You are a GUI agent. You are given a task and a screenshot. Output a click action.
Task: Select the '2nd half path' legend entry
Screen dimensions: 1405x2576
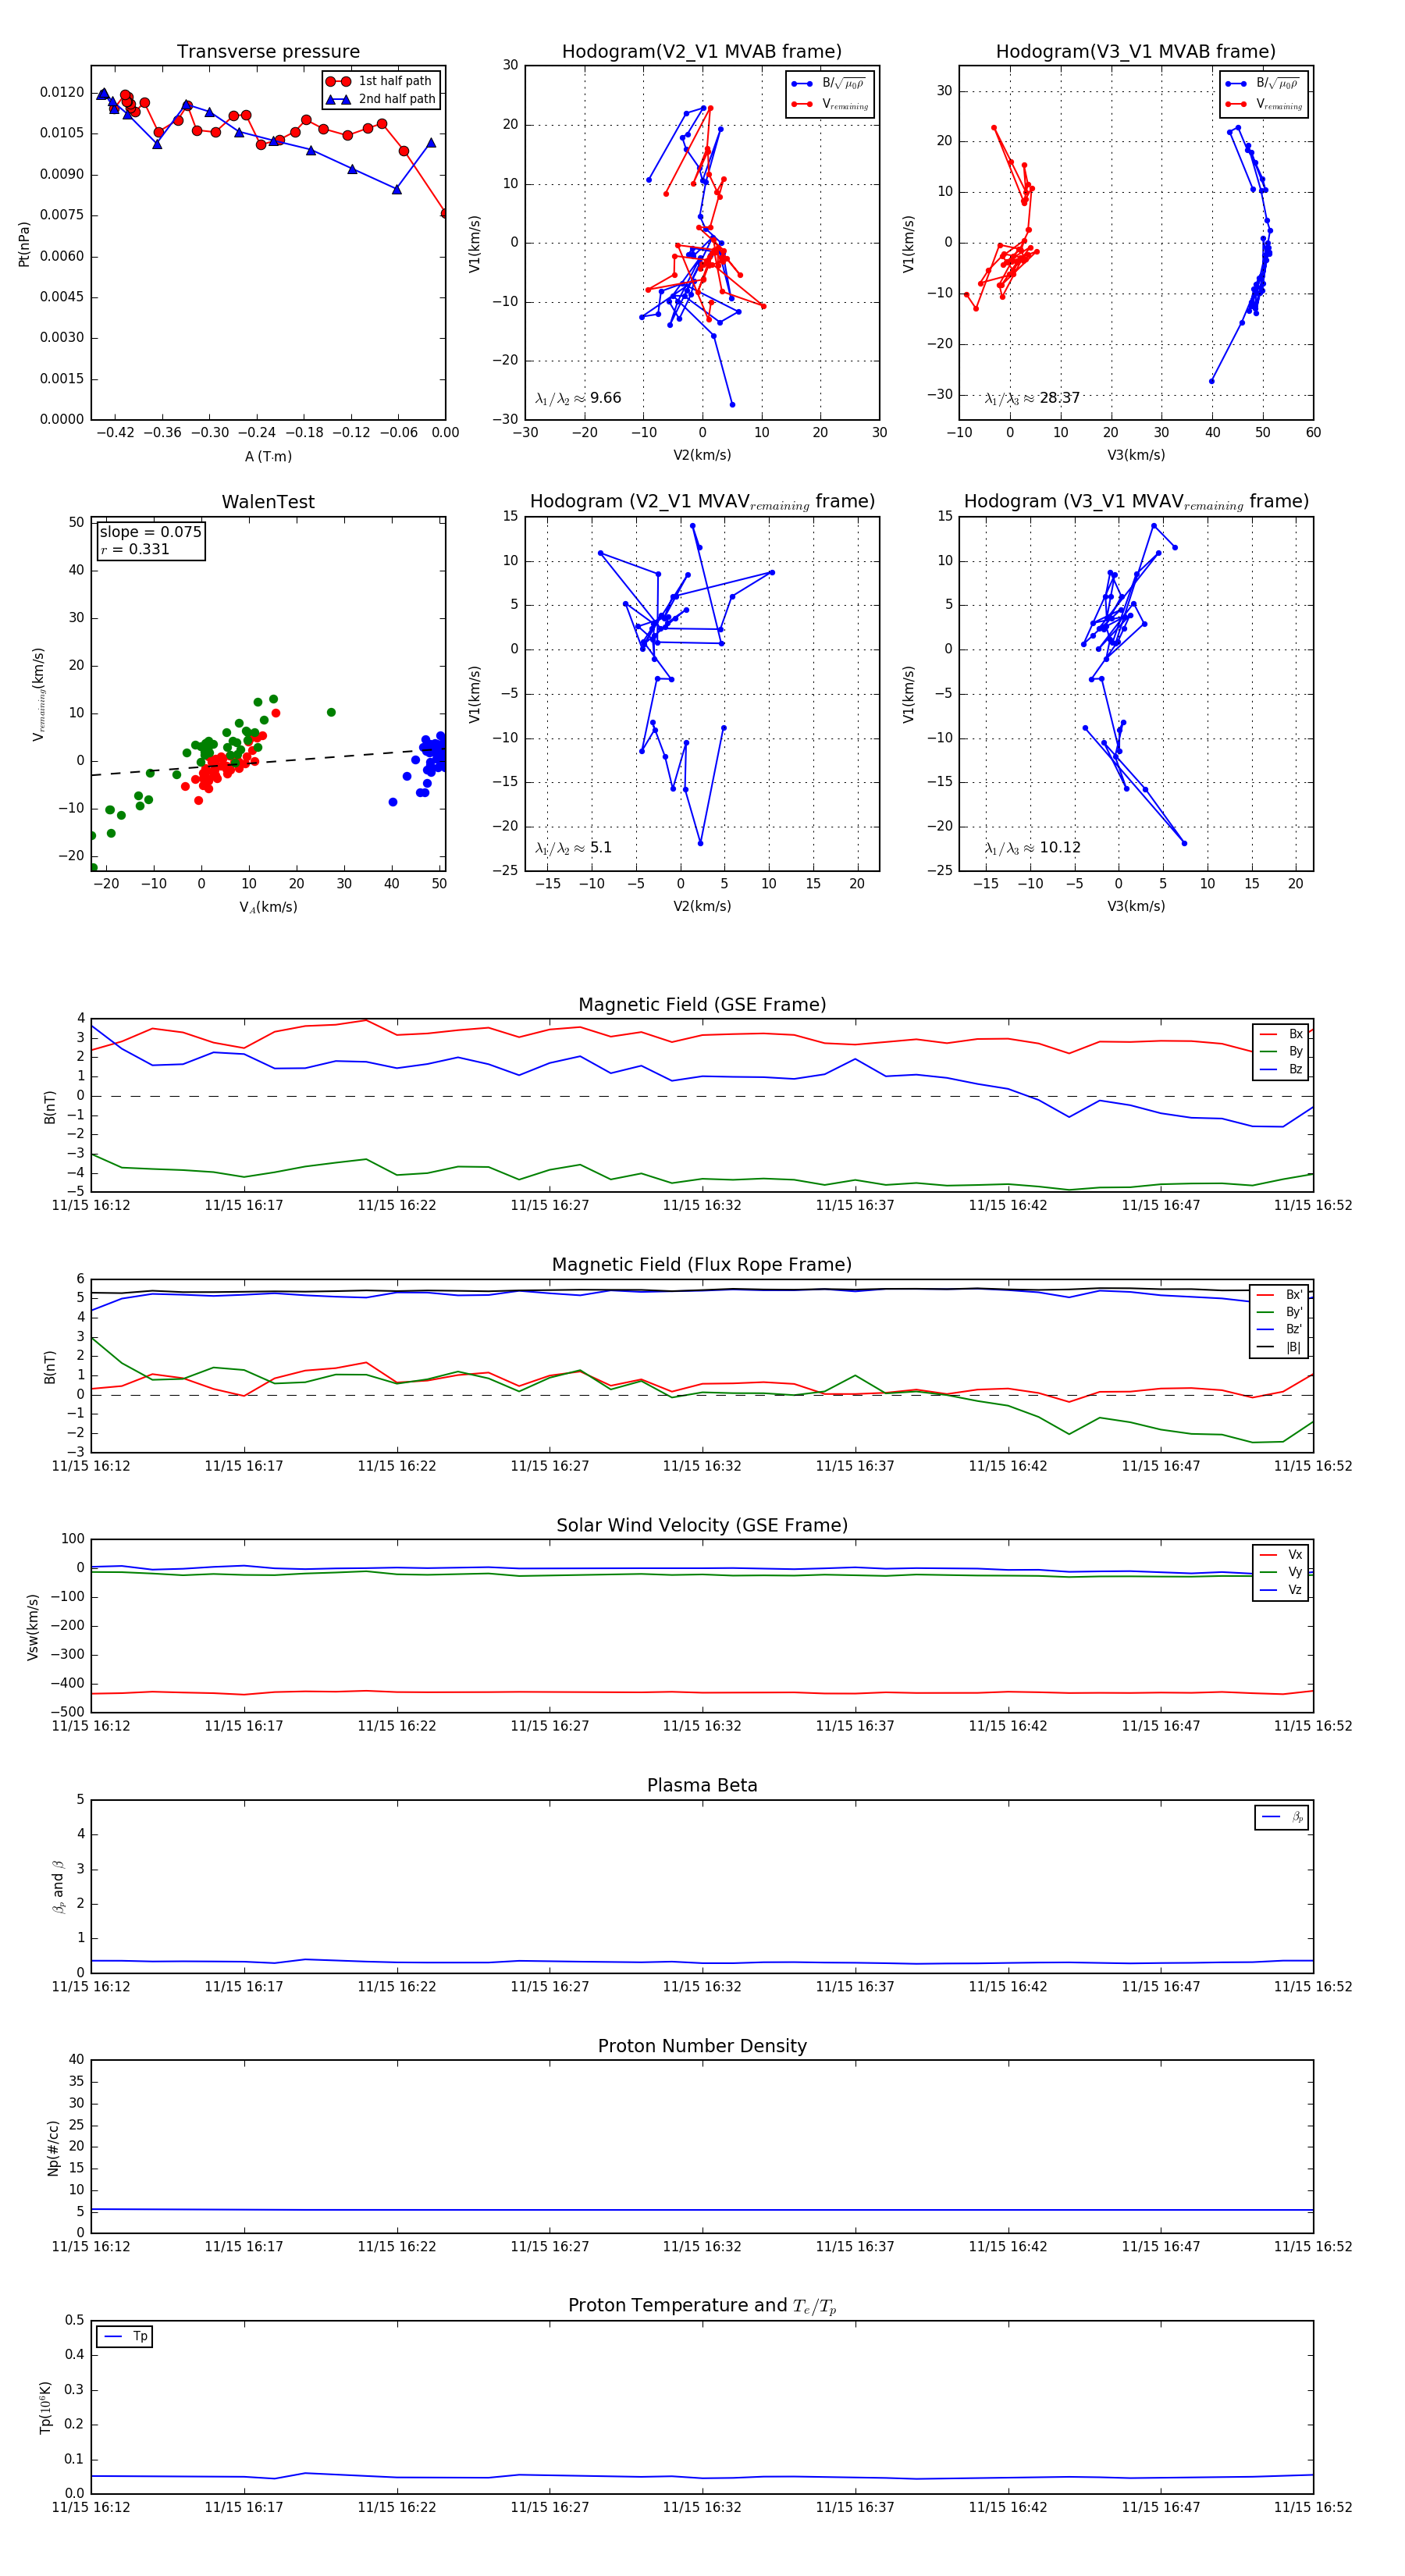[381, 99]
